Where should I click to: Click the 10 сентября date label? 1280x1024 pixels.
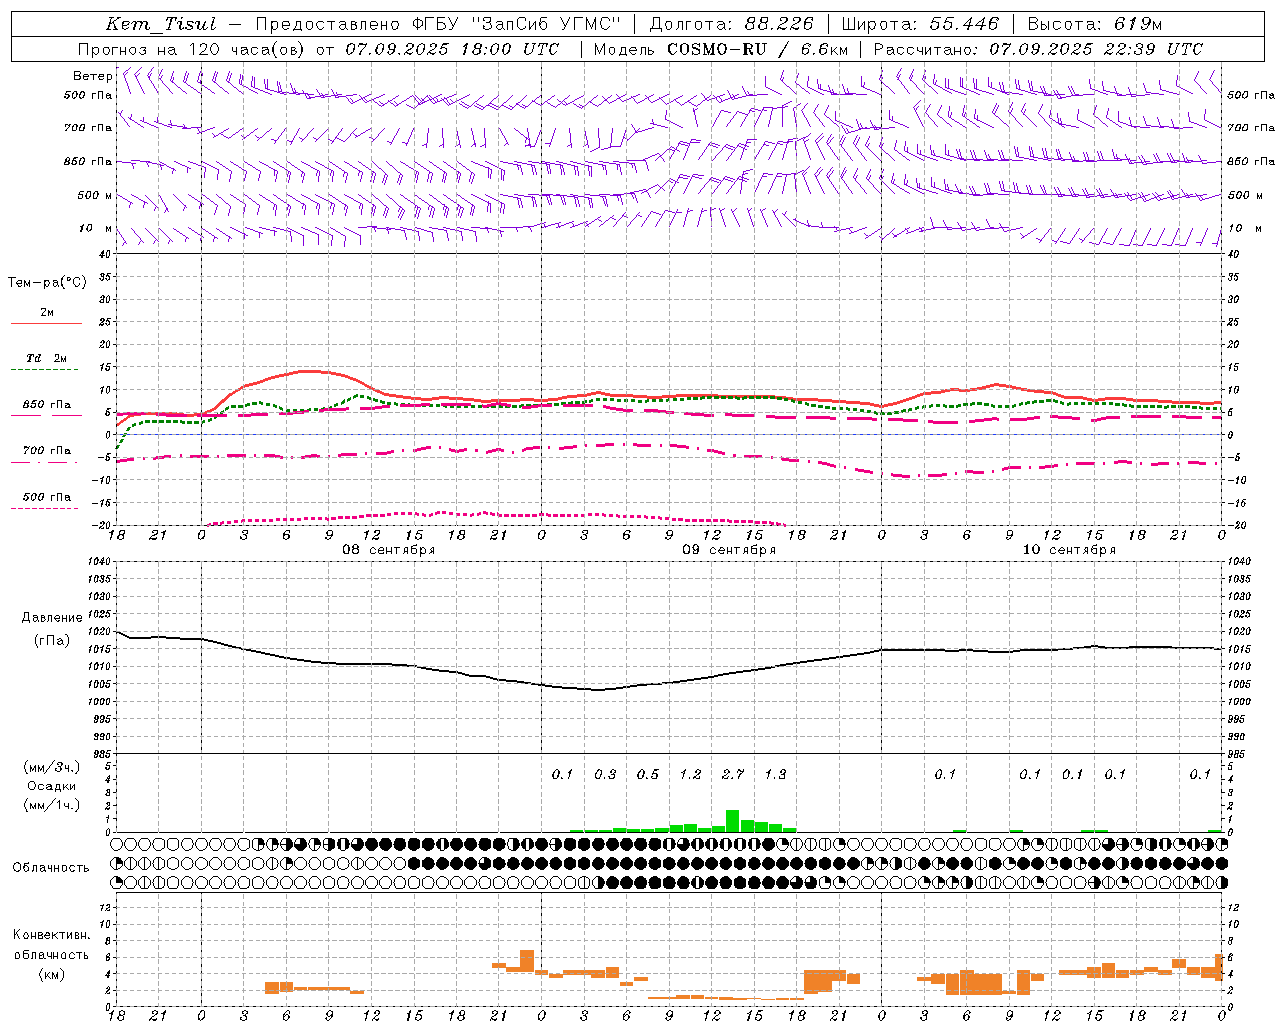pyautogui.click(x=1069, y=550)
